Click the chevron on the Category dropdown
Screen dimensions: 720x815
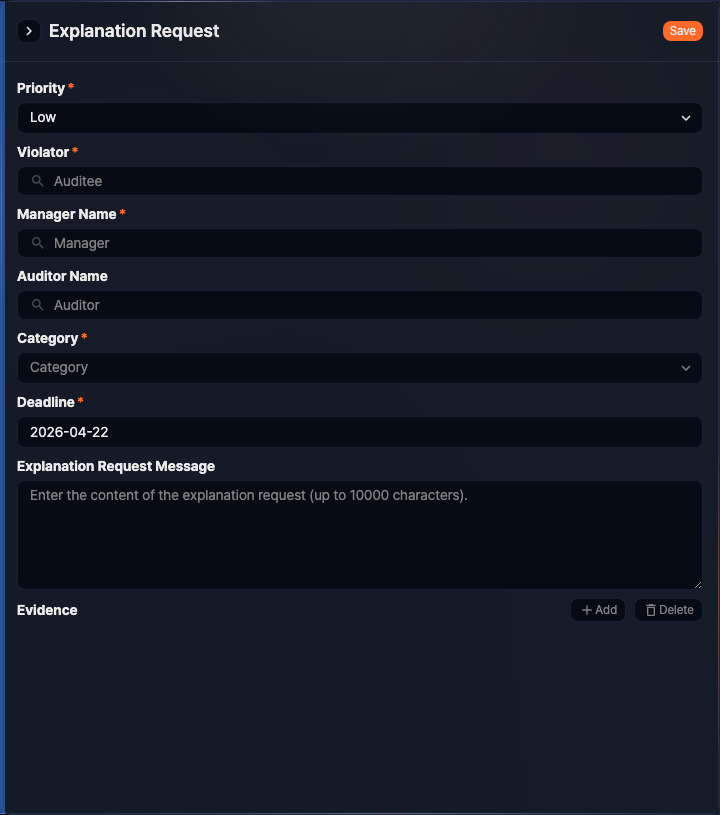coord(686,368)
